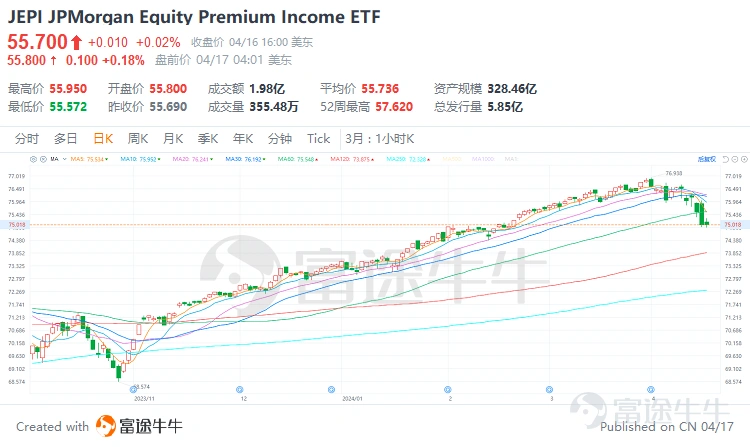Click the 昨收价 value 55.690
This screenshot has height=447, width=750.
[x=168, y=107]
